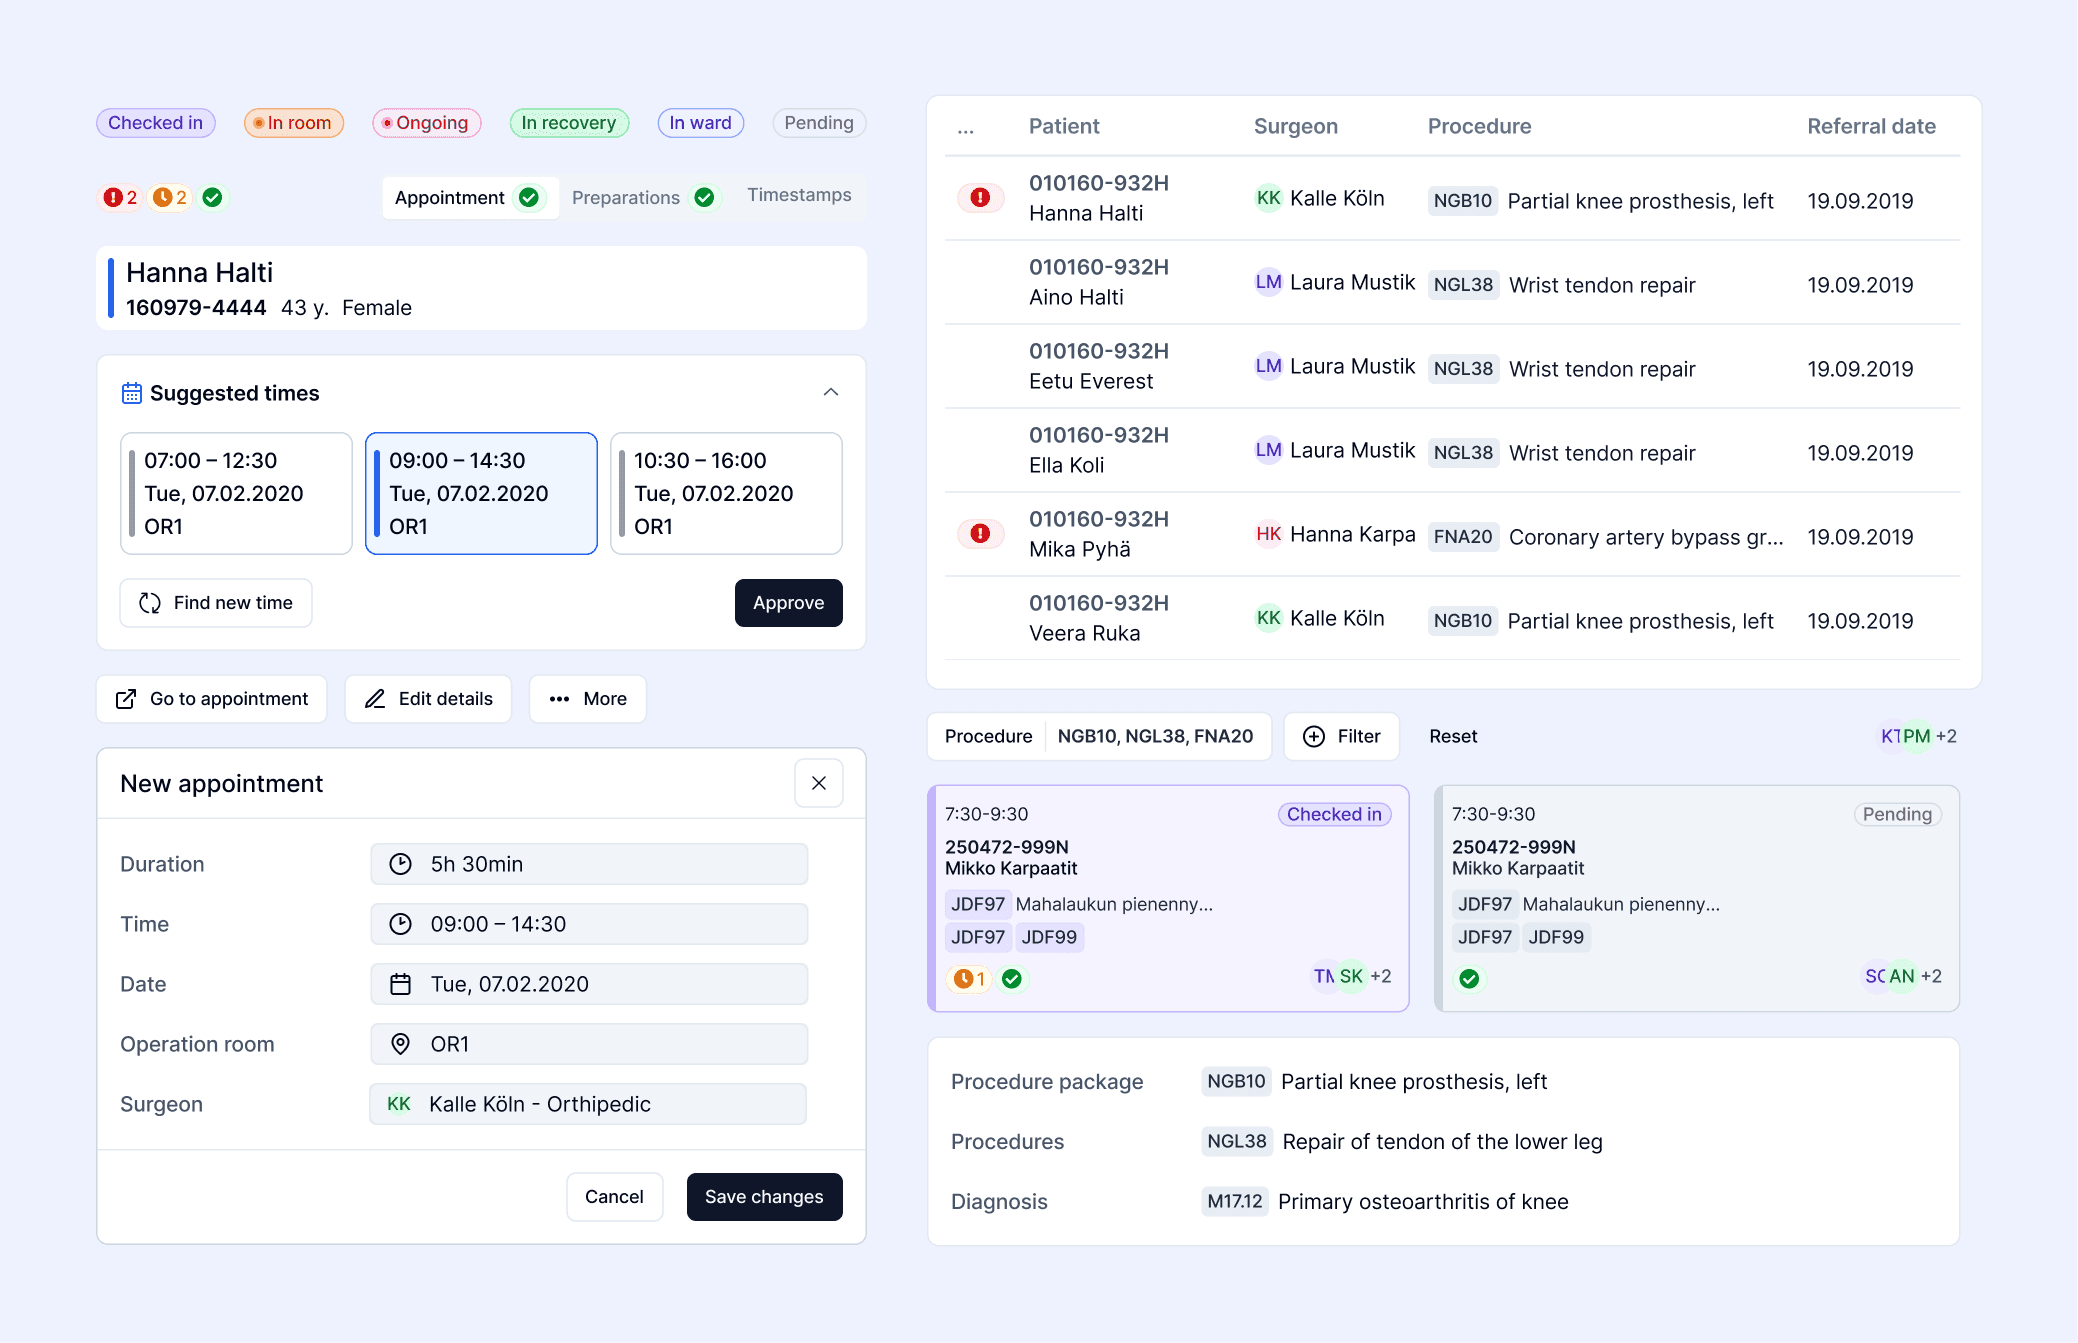The image size is (2078, 1343).
Task: Click the orange clock count badge showing 2
Action: tap(169, 198)
